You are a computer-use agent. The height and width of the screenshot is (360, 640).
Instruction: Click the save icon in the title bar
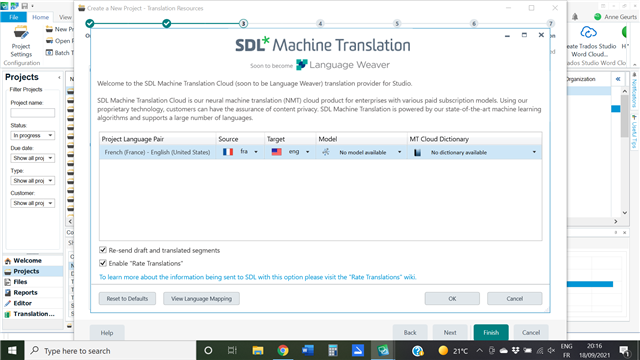coord(24,6)
